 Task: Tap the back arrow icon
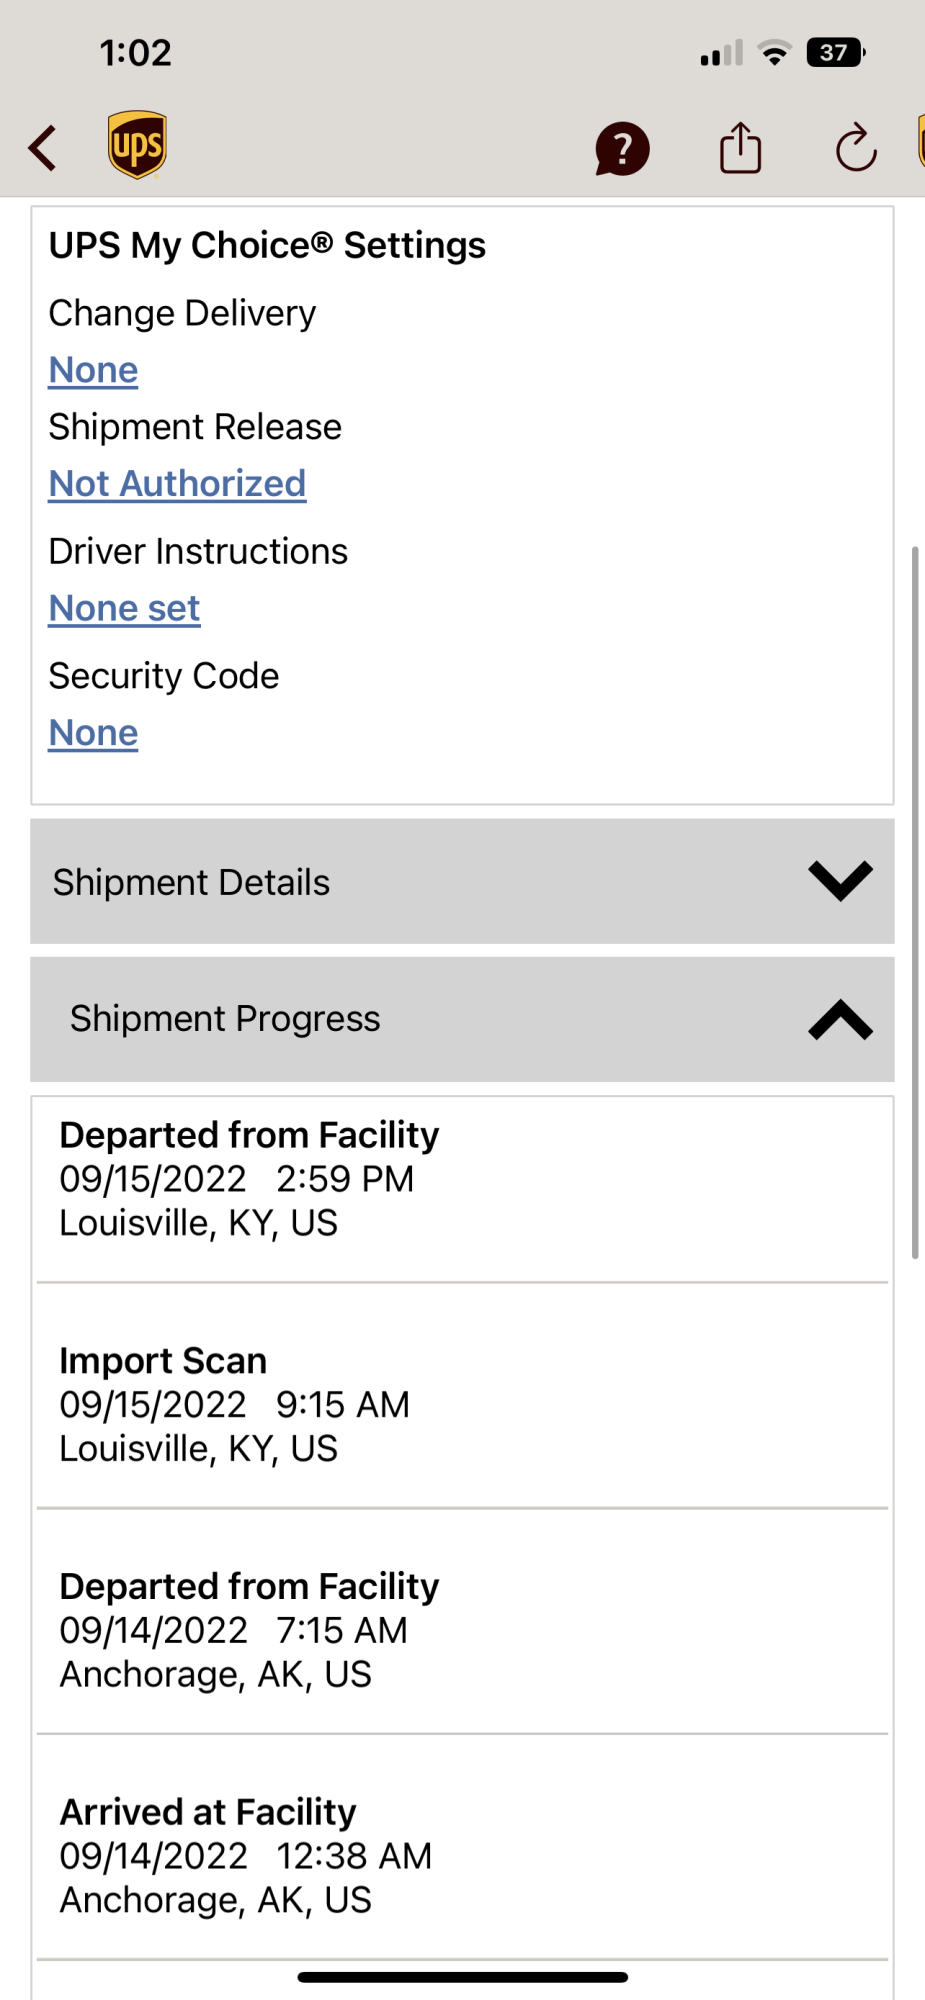(x=43, y=149)
